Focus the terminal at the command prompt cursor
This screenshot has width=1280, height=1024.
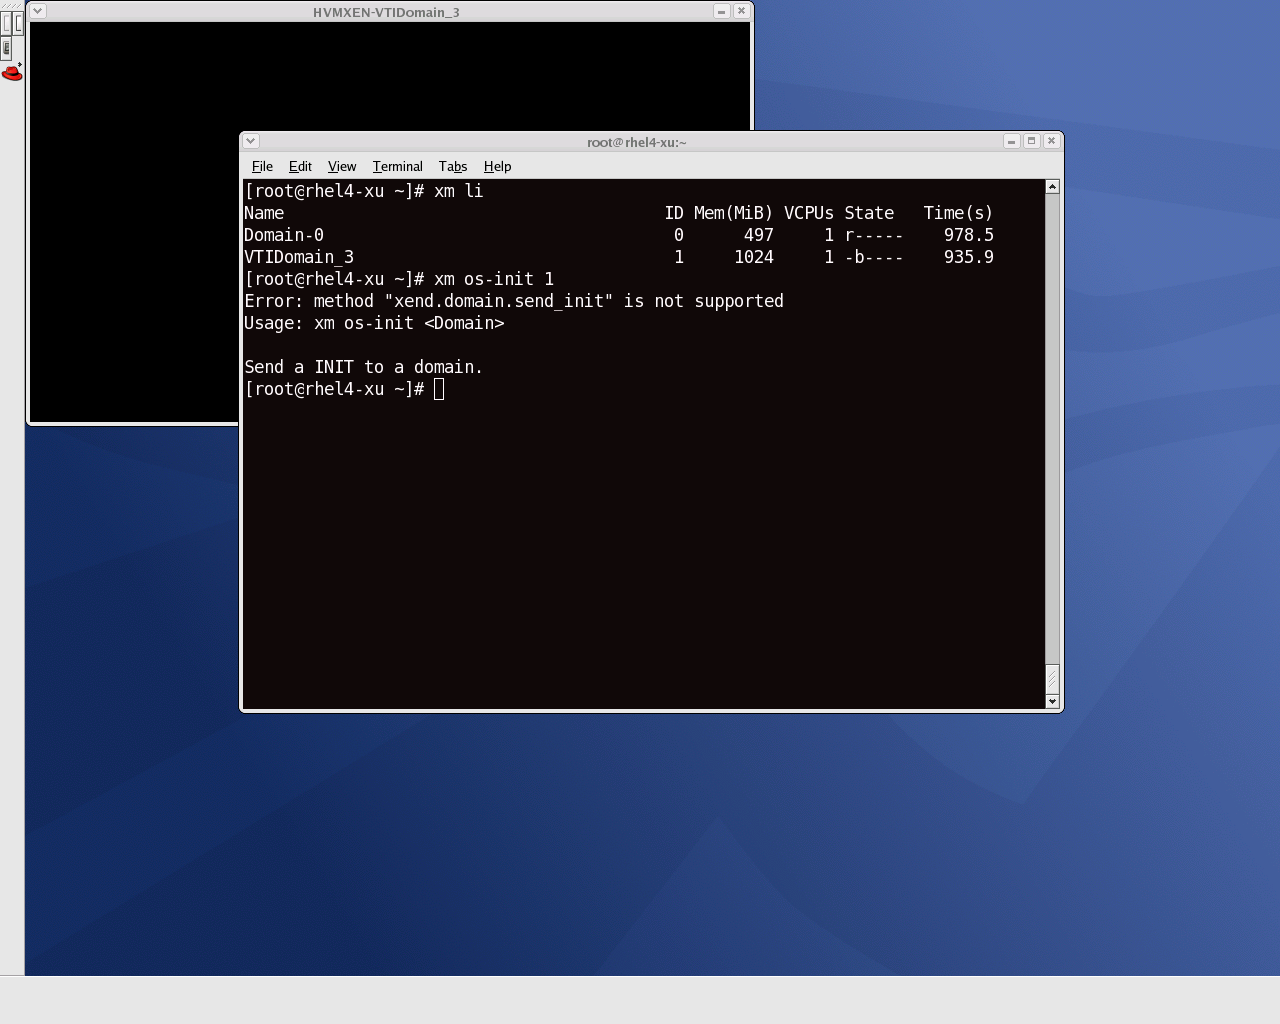pos(439,389)
